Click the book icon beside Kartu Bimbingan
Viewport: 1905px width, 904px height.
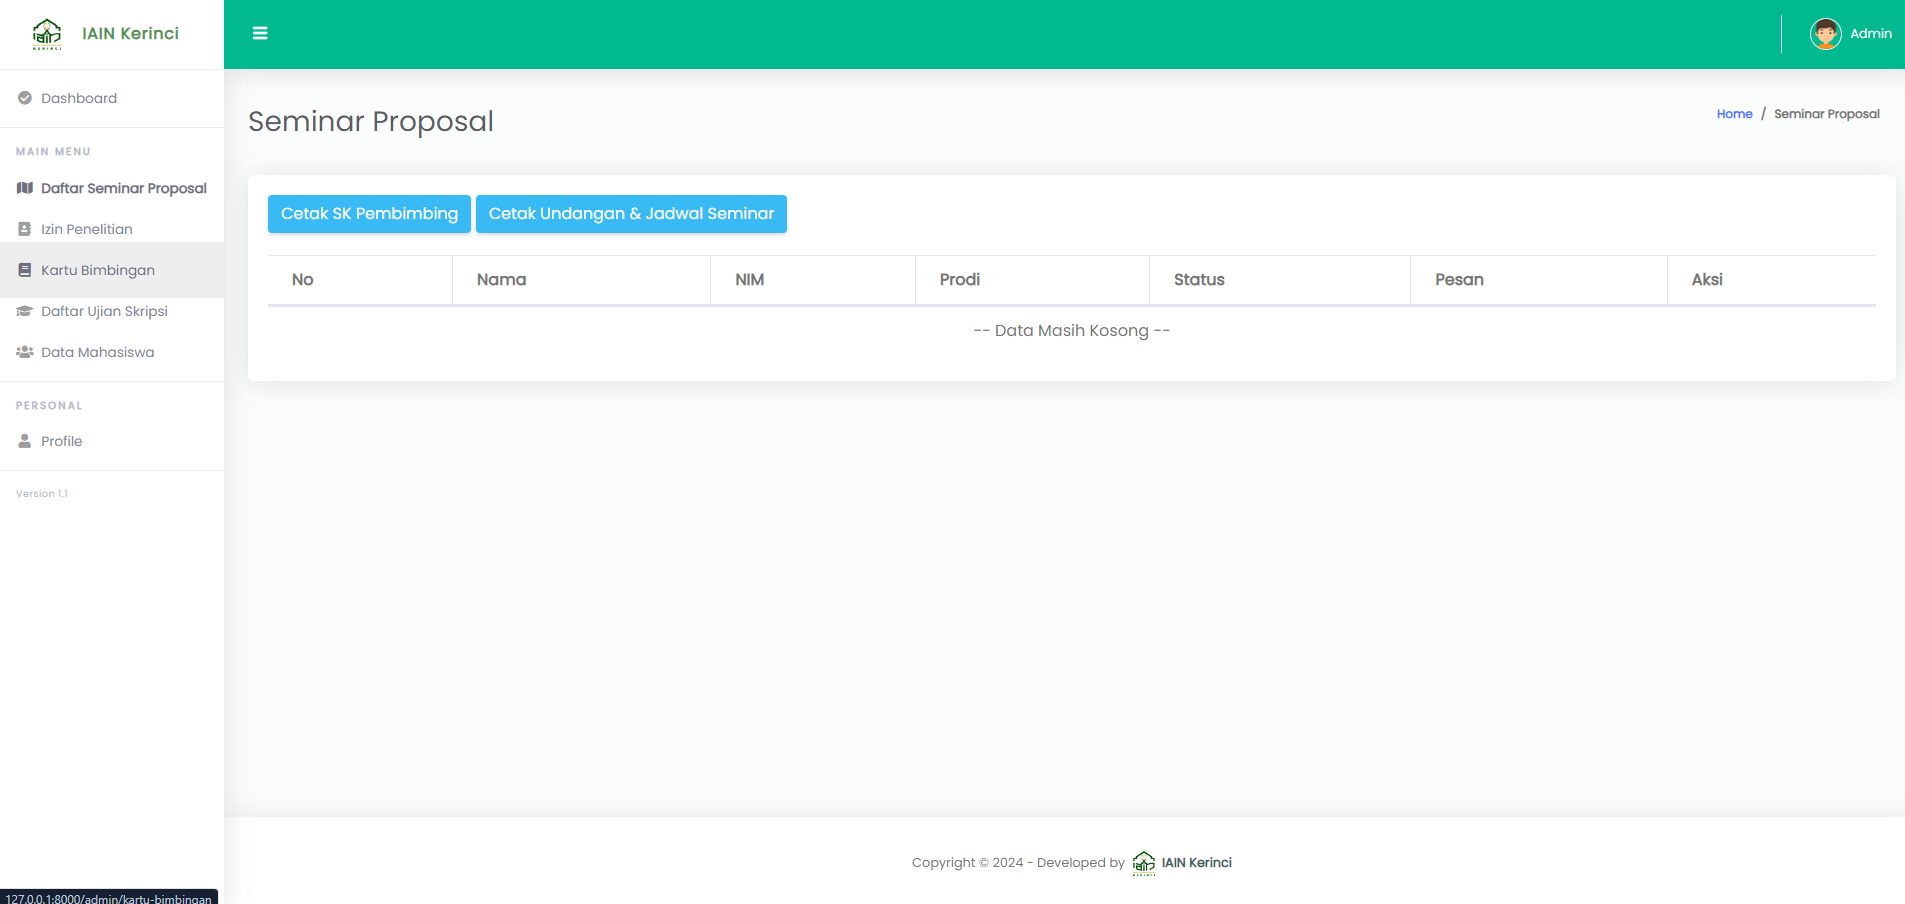click(25, 270)
